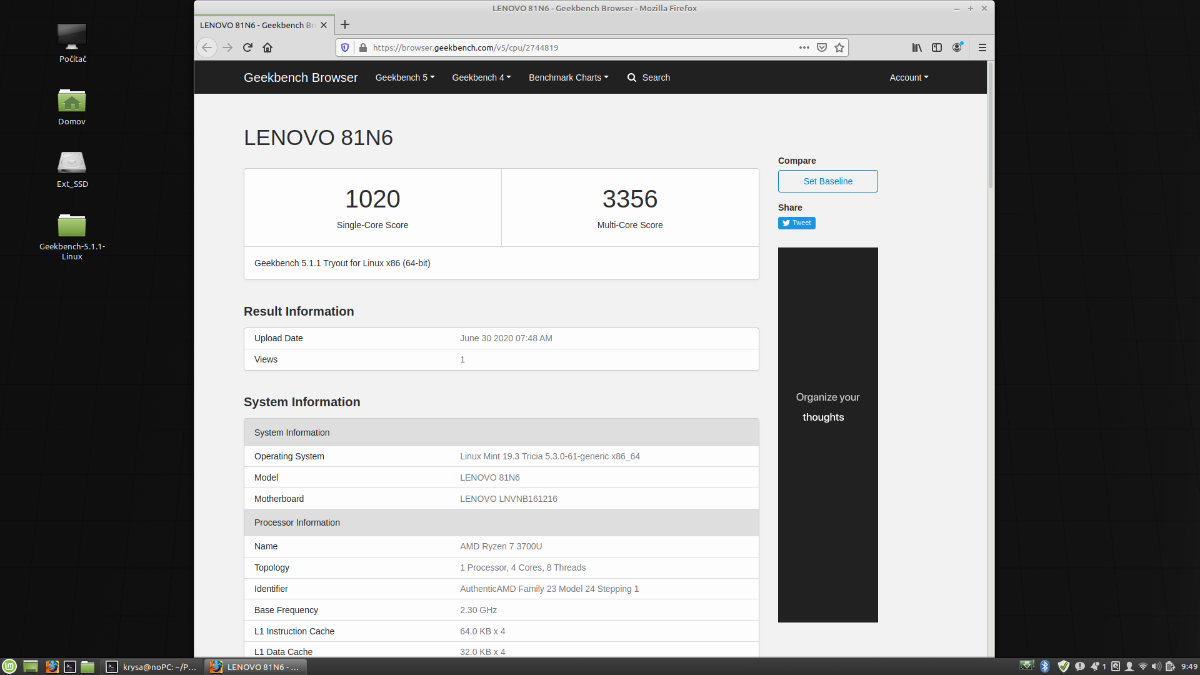Show the Firefox sidebar

click(x=937, y=47)
